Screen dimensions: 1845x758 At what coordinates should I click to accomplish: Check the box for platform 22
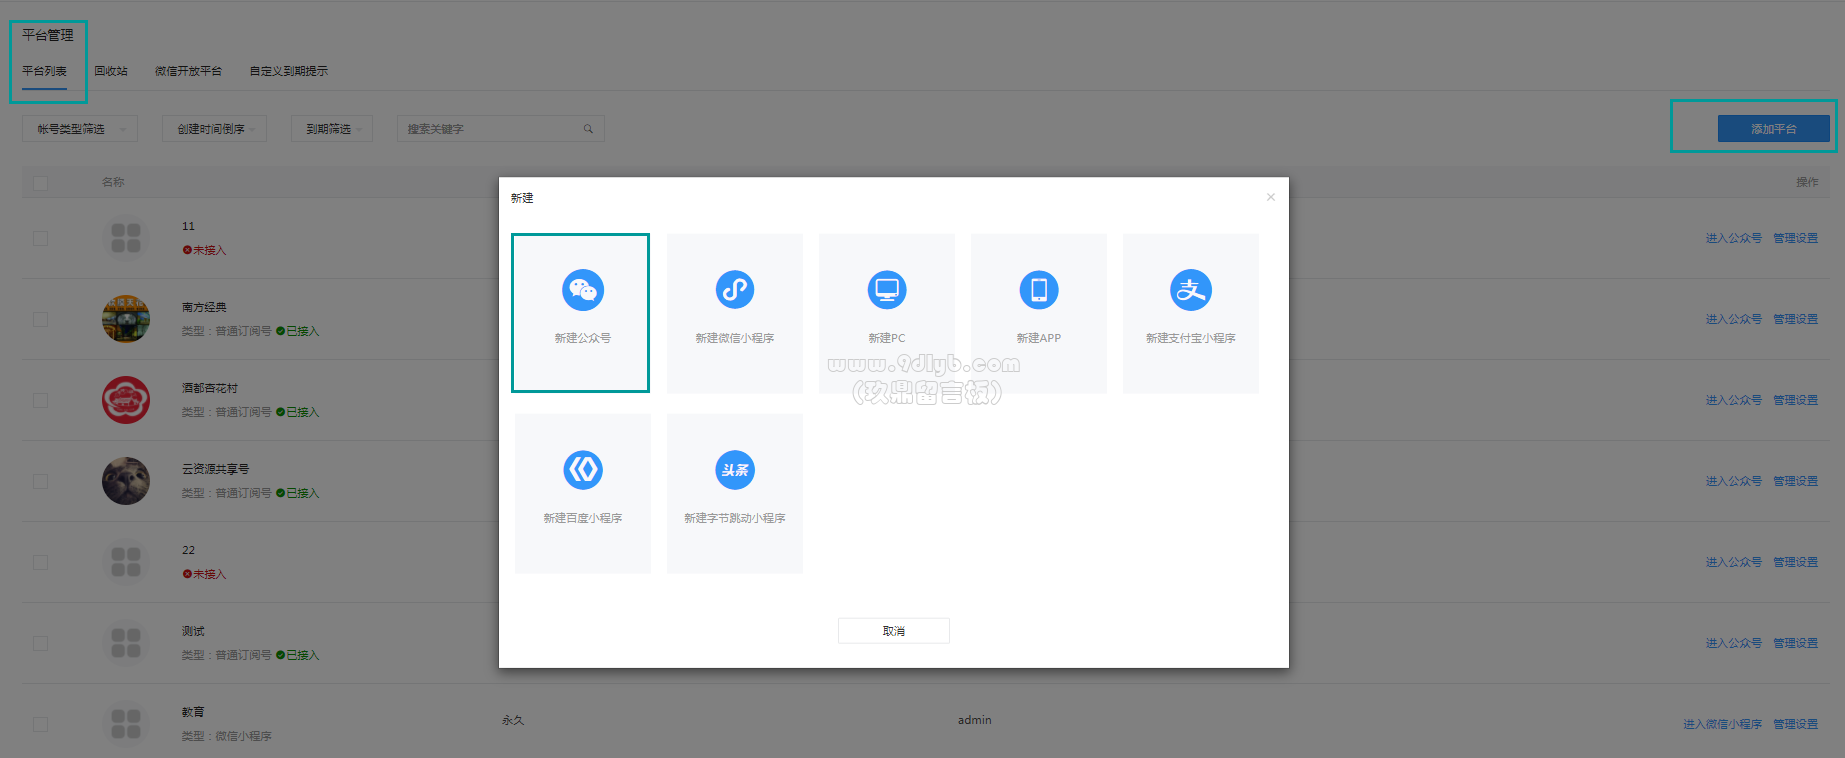click(x=40, y=562)
